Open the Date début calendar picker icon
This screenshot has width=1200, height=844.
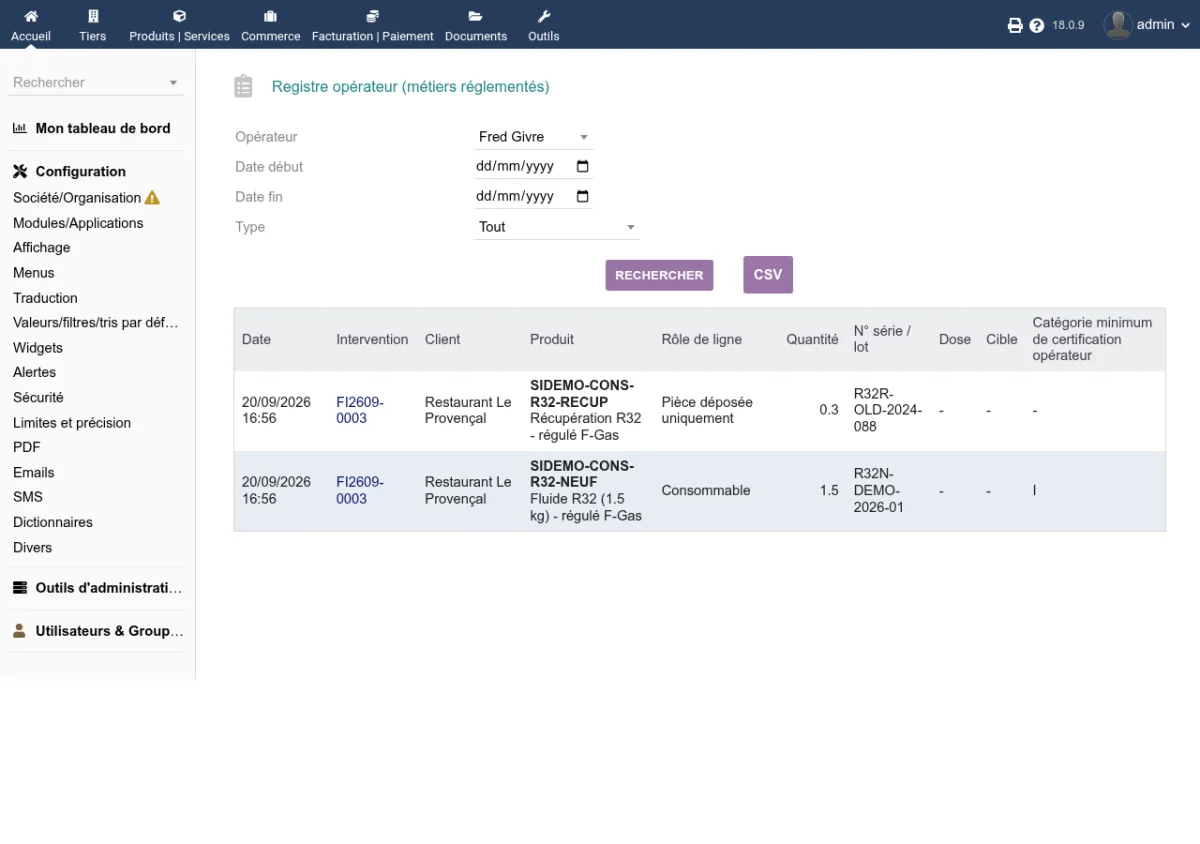point(583,167)
